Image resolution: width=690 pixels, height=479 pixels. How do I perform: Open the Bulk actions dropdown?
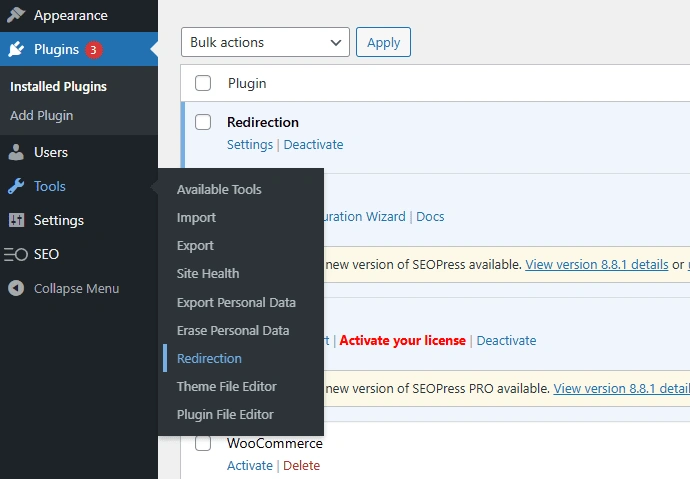tap(265, 42)
